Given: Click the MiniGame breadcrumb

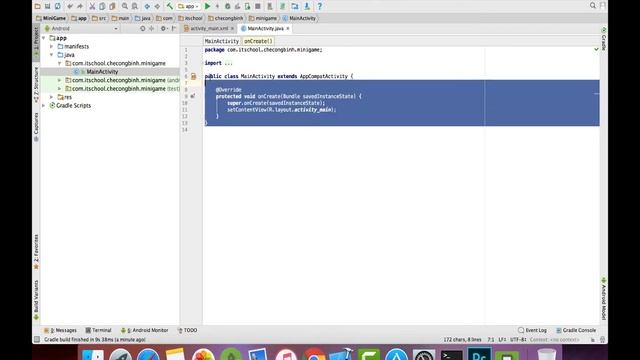Looking at the screenshot, I should click(51, 18).
